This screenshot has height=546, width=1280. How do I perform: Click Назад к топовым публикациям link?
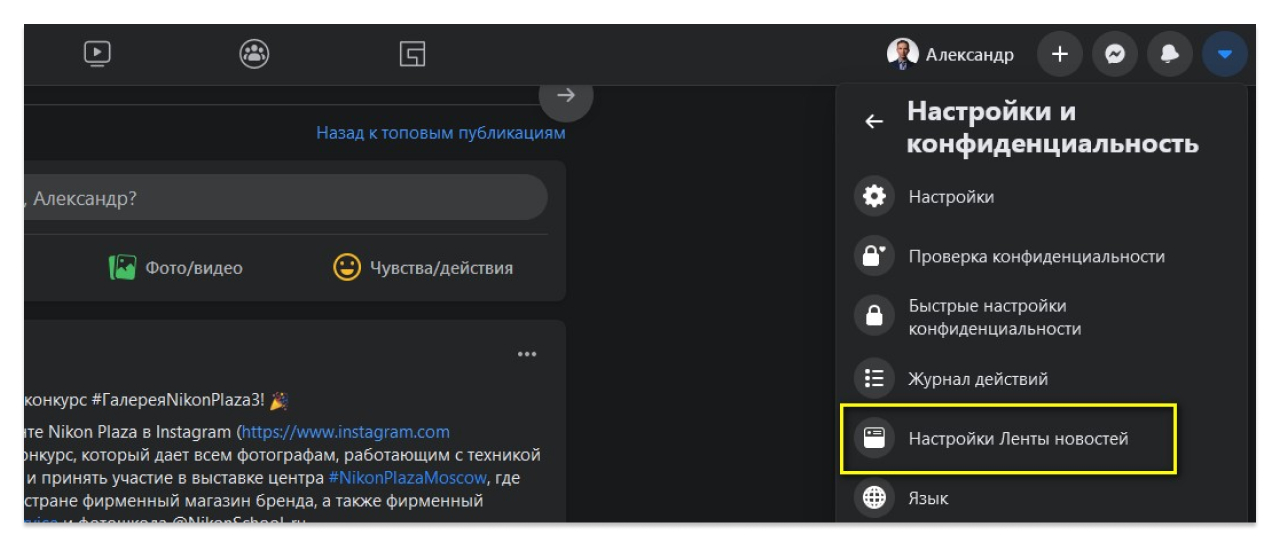pos(440,133)
